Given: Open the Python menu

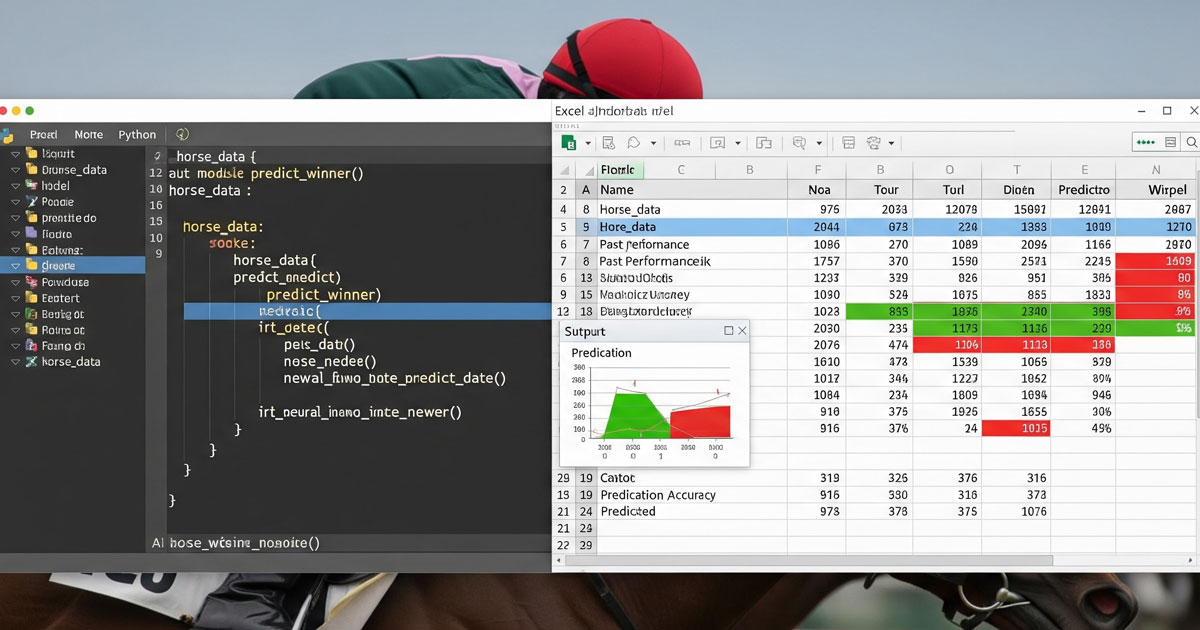Looking at the screenshot, I should click(x=137, y=135).
